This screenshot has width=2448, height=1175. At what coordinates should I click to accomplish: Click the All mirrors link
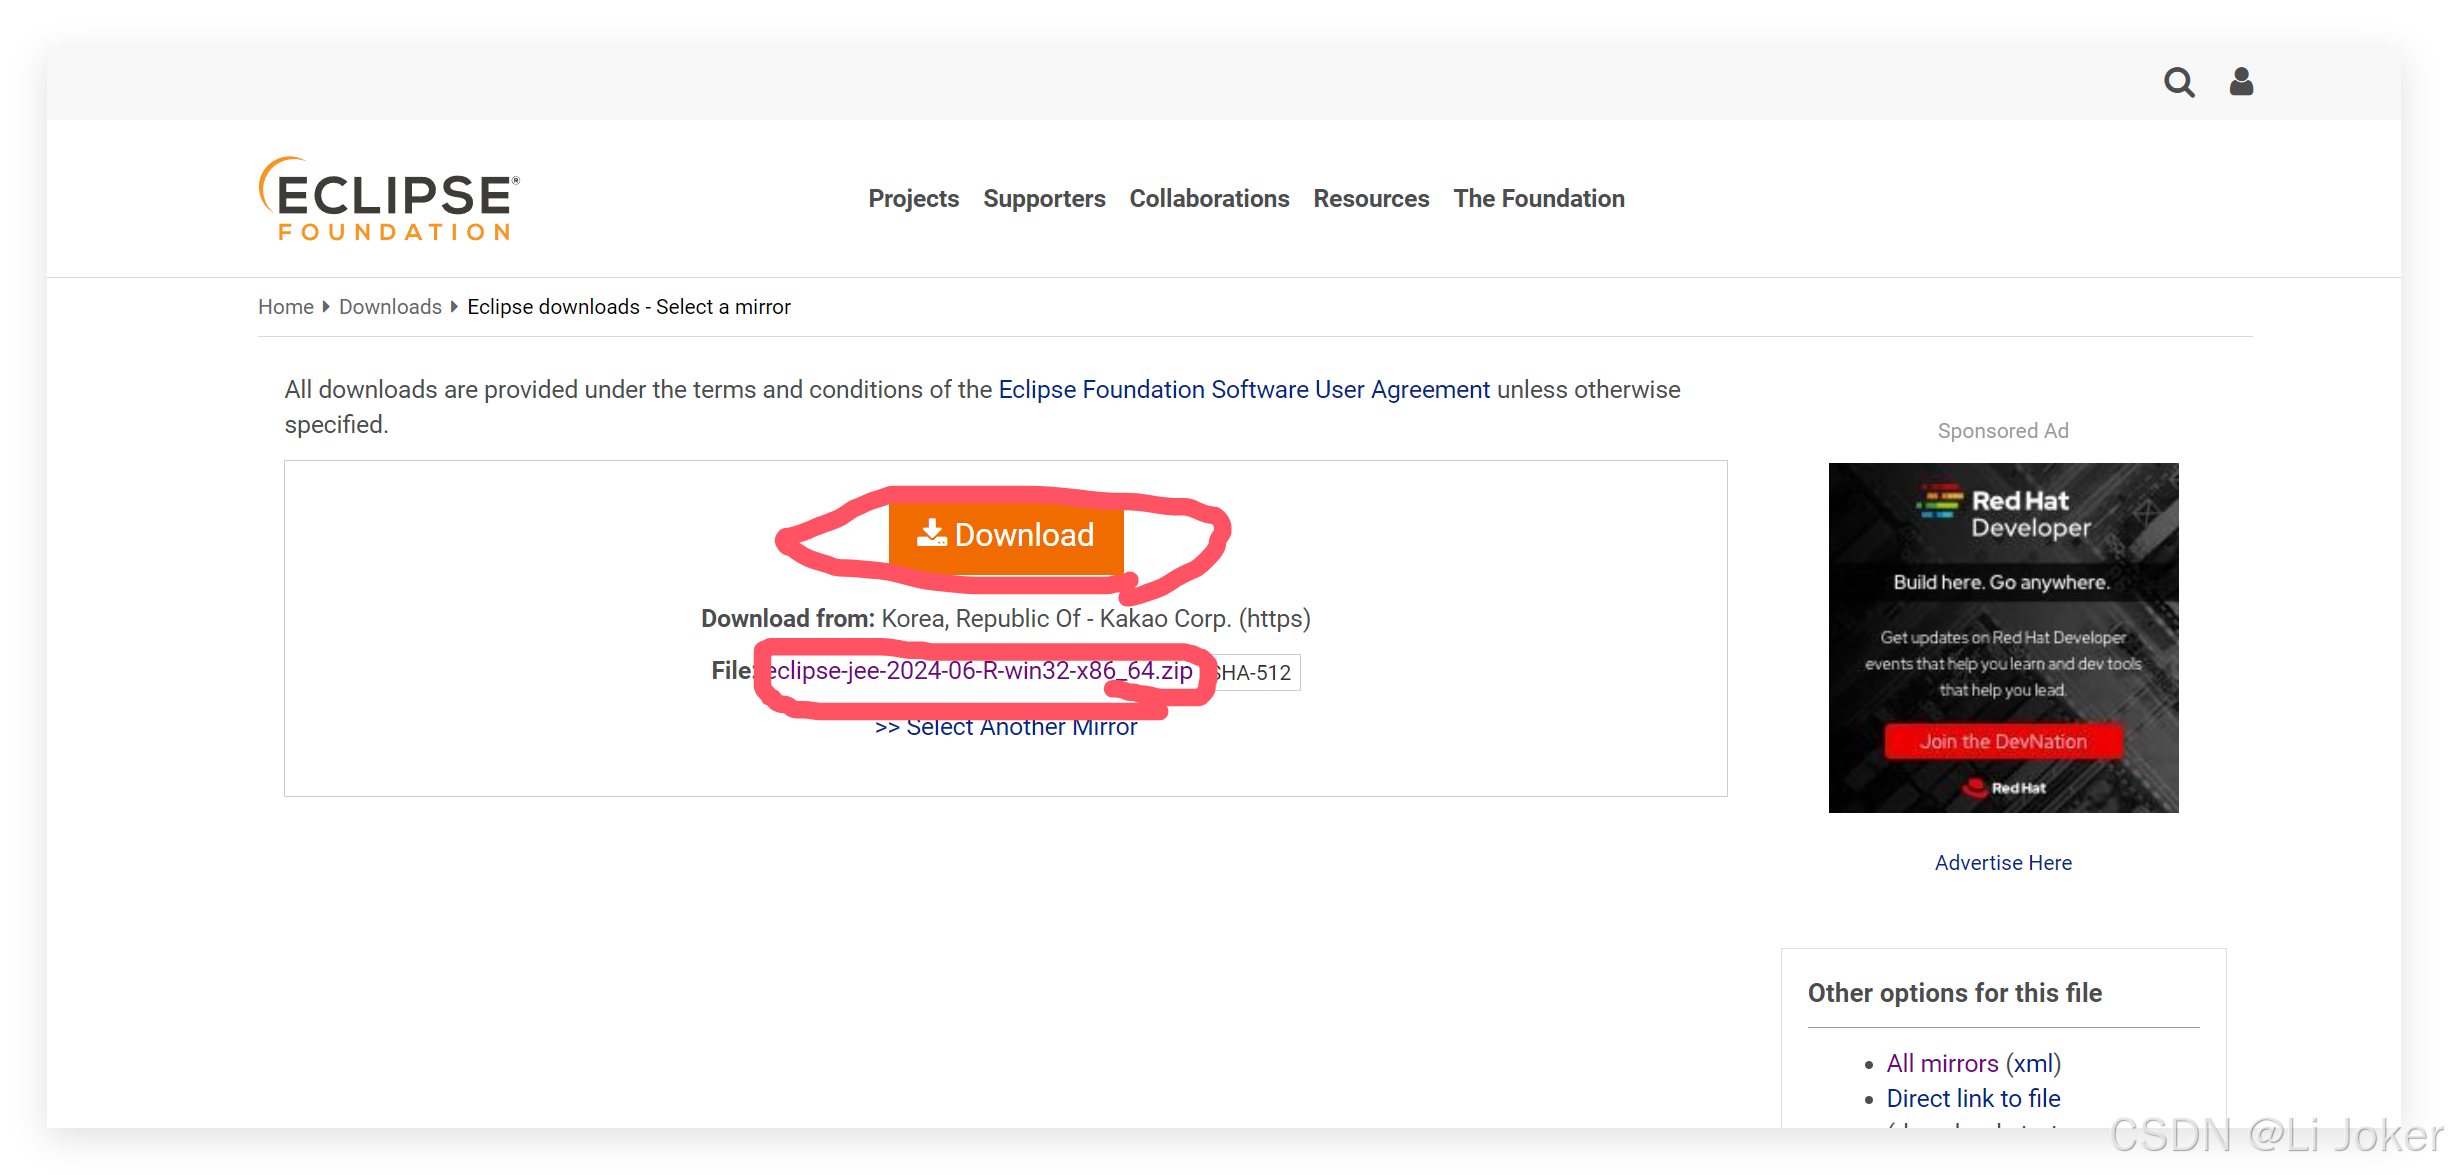1942,1063
